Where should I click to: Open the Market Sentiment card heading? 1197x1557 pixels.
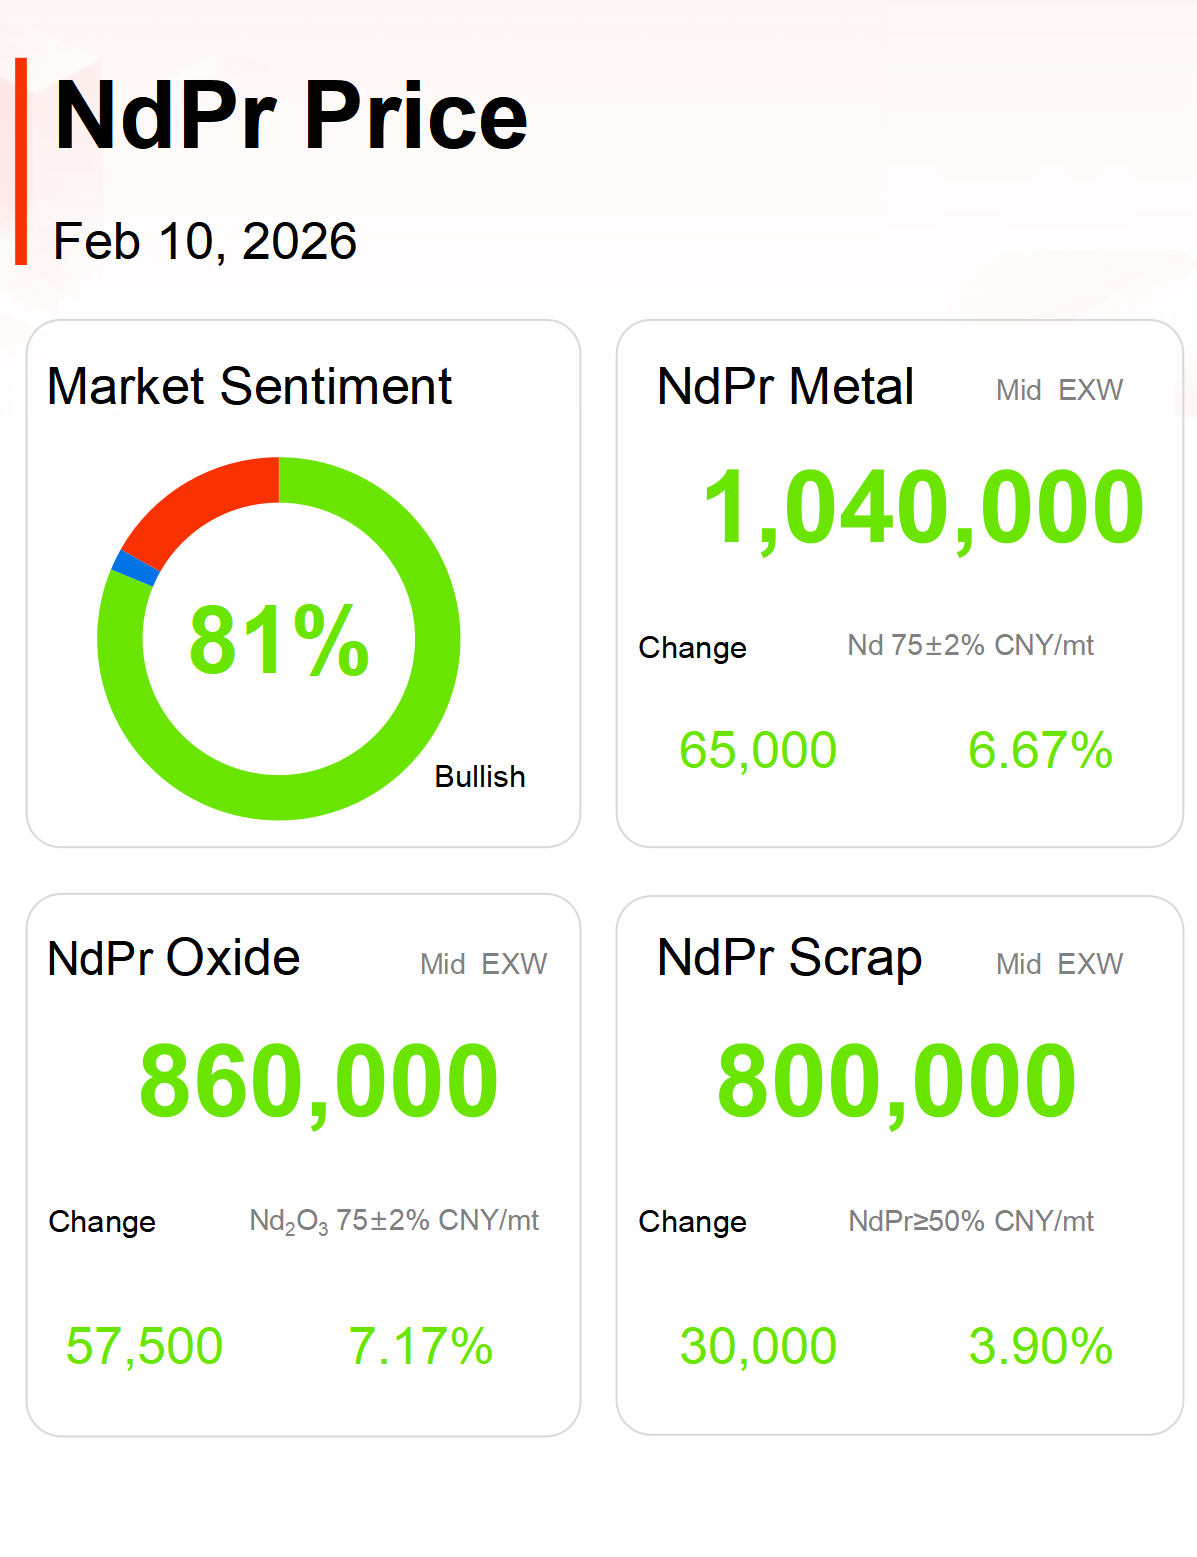pyautogui.click(x=250, y=387)
